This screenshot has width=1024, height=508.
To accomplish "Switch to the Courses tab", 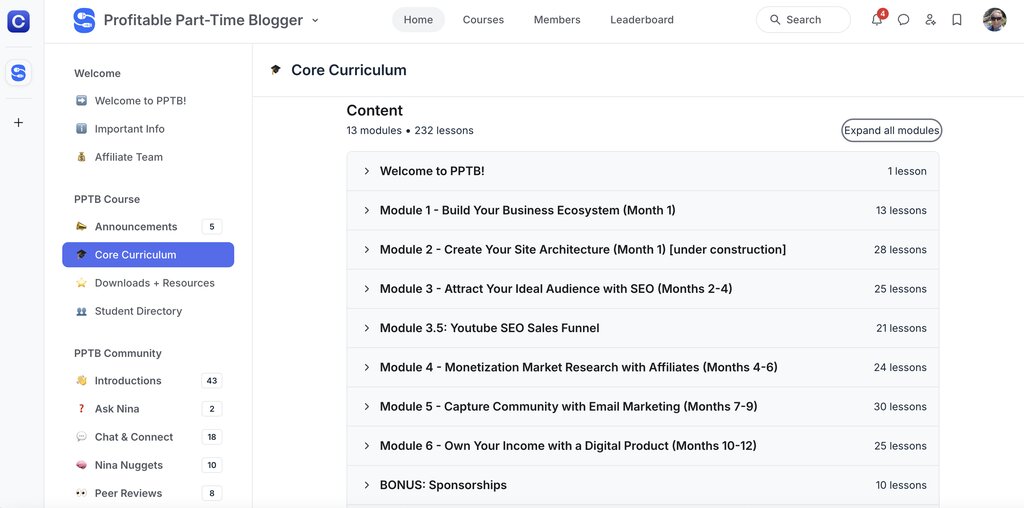I will point(483,20).
